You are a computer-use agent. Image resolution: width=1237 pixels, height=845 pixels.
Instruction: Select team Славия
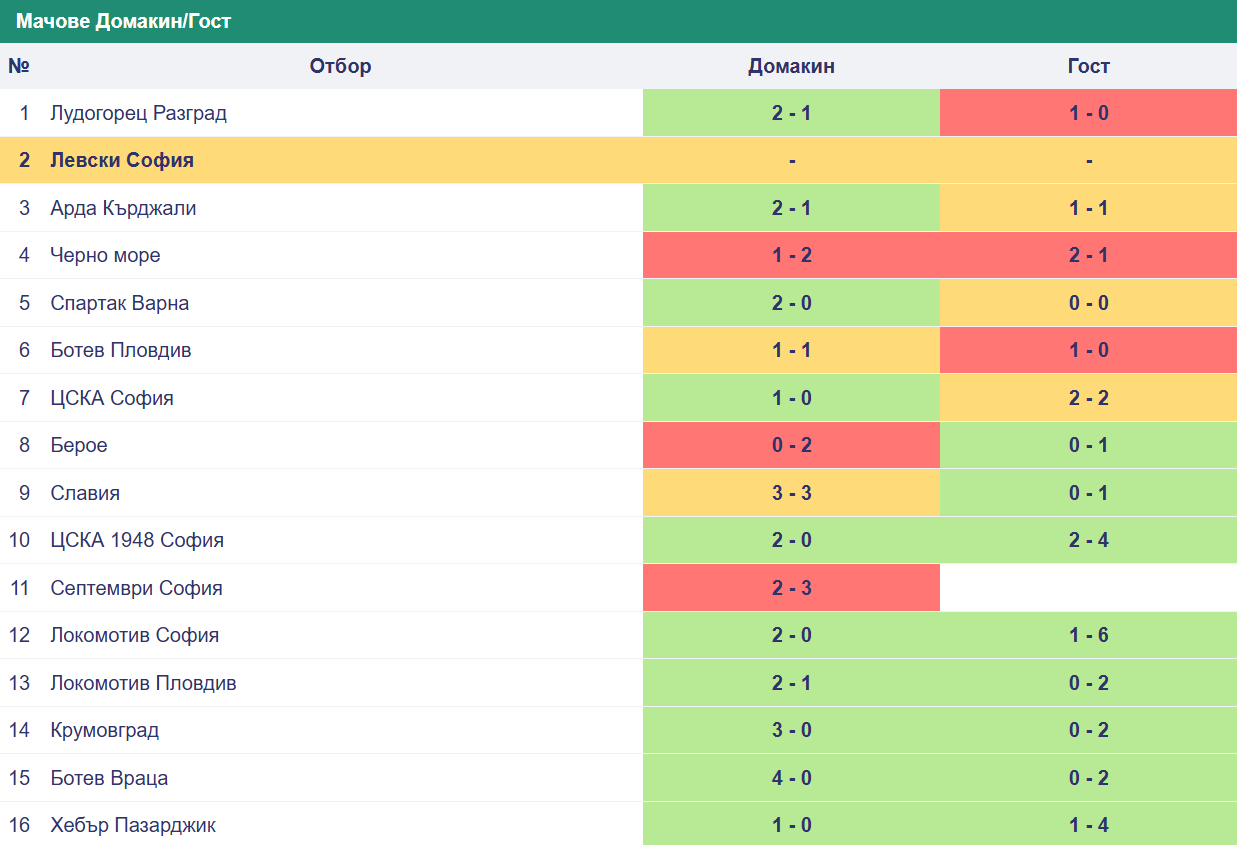click(85, 493)
